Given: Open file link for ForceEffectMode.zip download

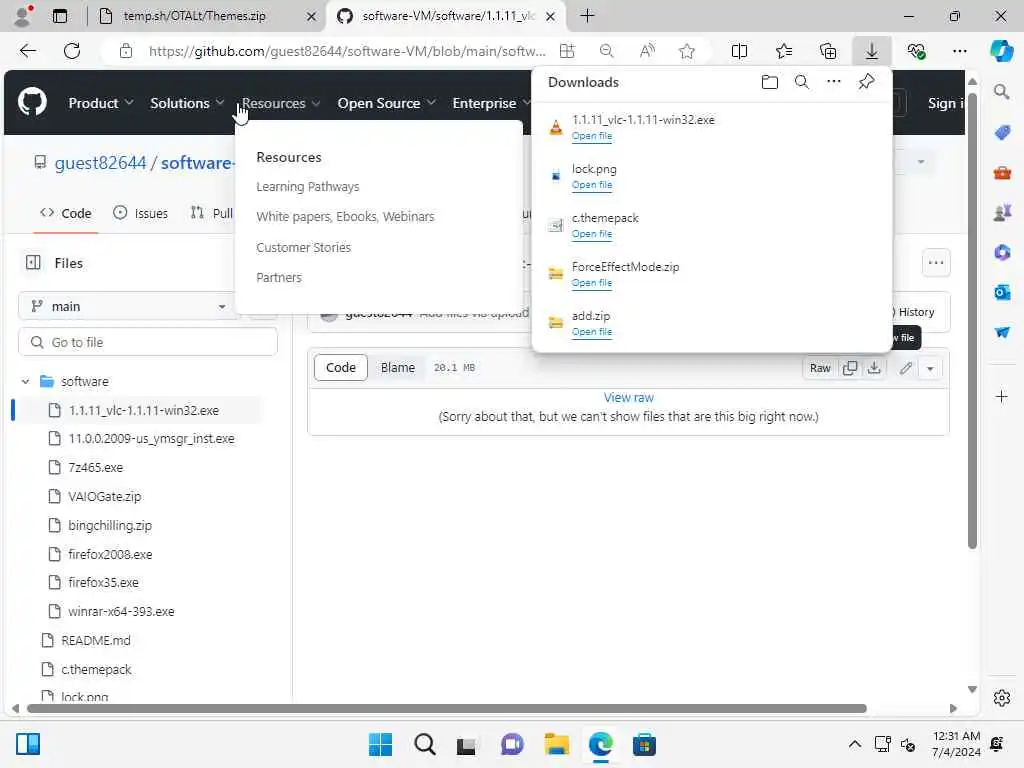Looking at the screenshot, I should pos(592,283).
